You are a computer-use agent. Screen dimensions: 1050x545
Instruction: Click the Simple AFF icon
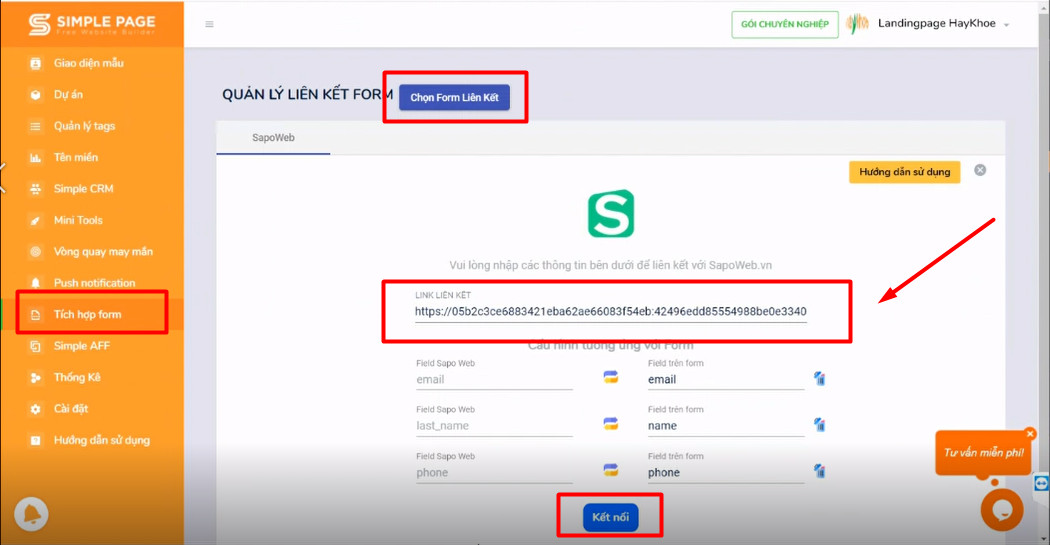[x=35, y=346]
